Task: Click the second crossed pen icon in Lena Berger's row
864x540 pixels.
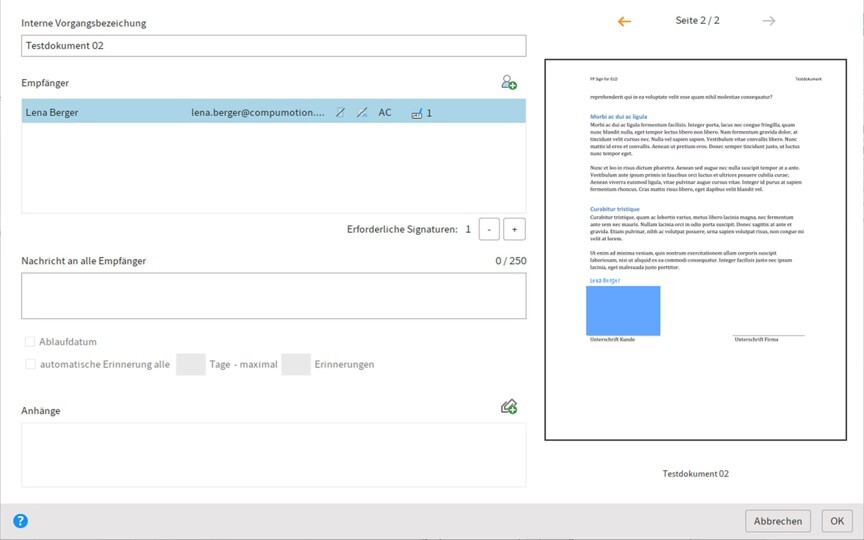Action: (361, 112)
